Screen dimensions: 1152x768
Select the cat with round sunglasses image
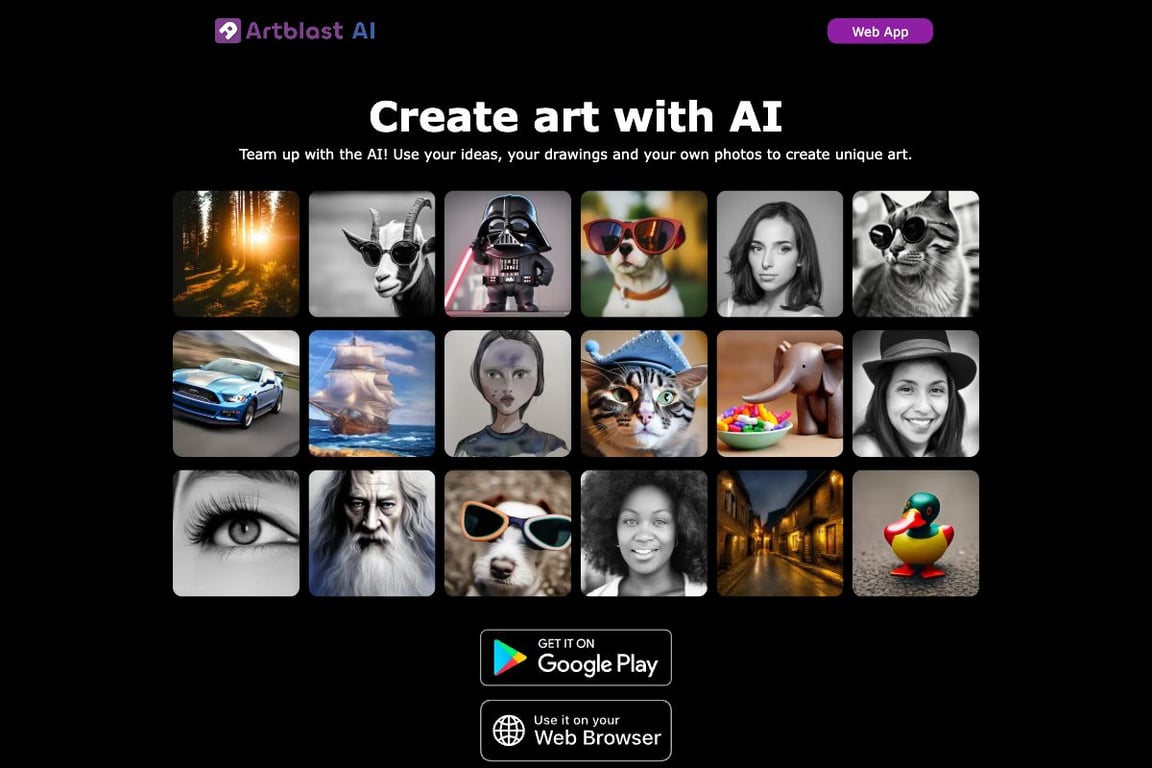tap(915, 254)
